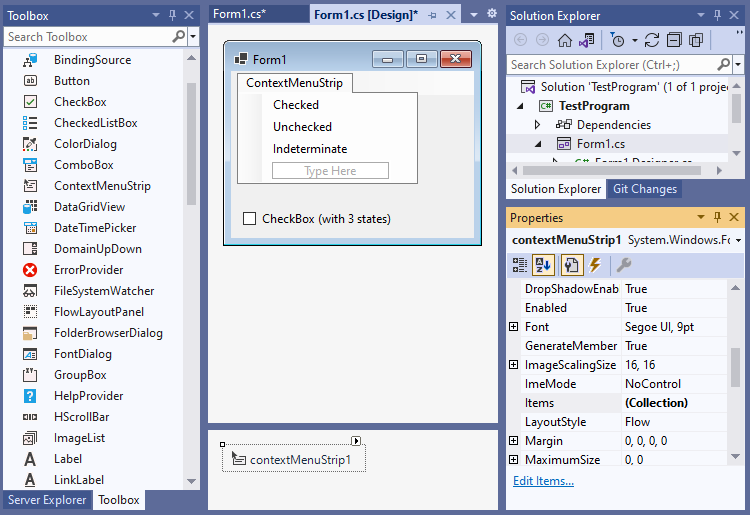Pick the Button control icon in Toolbox

pyautogui.click(x=30, y=81)
